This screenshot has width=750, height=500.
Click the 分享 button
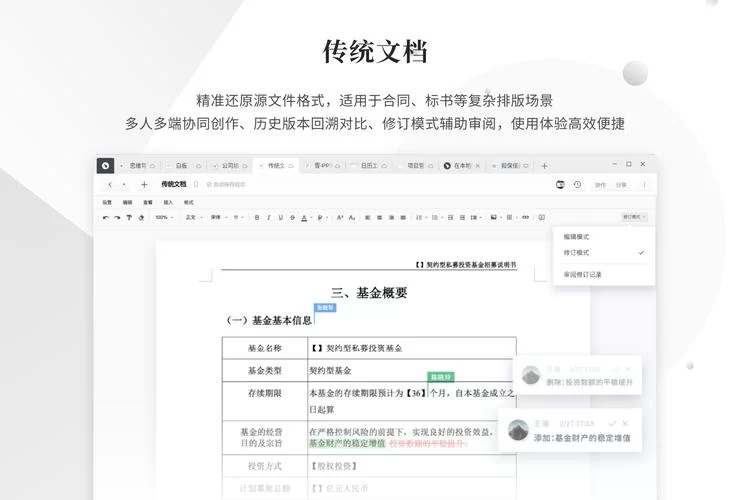[x=621, y=185]
